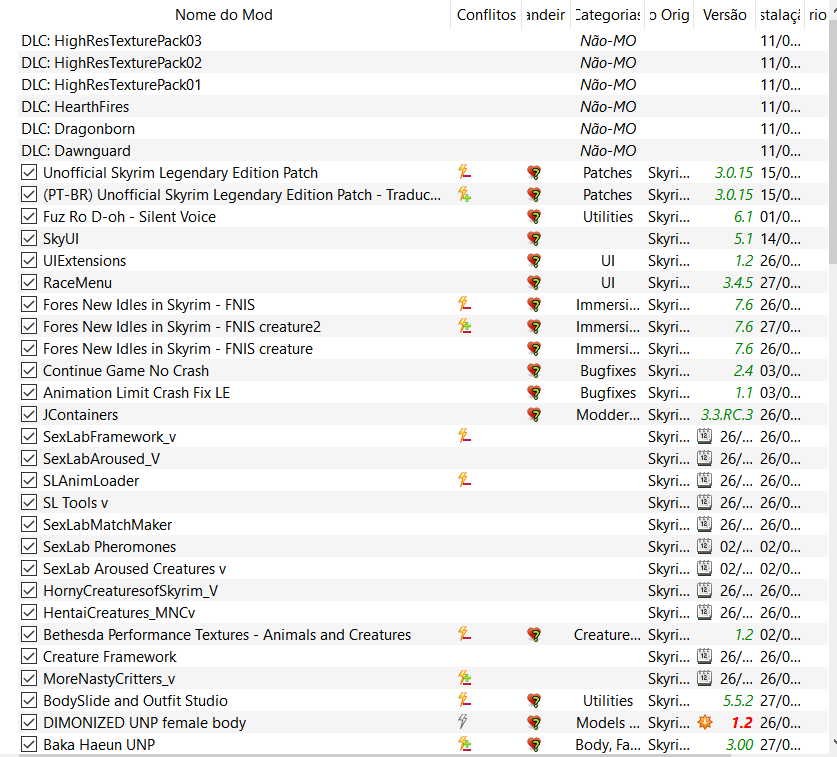Click conflict icon on FNIS row
The image size is (837, 757).
tap(464, 304)
